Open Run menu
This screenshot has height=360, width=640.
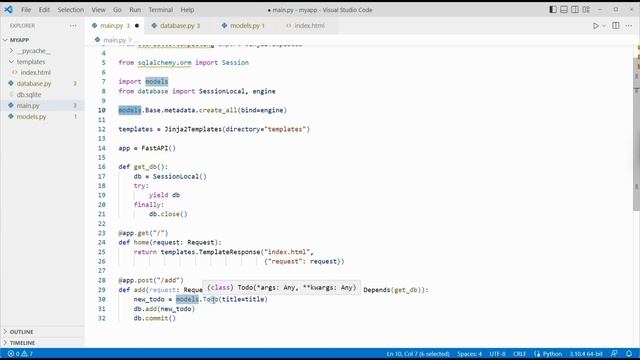point(135,10)
